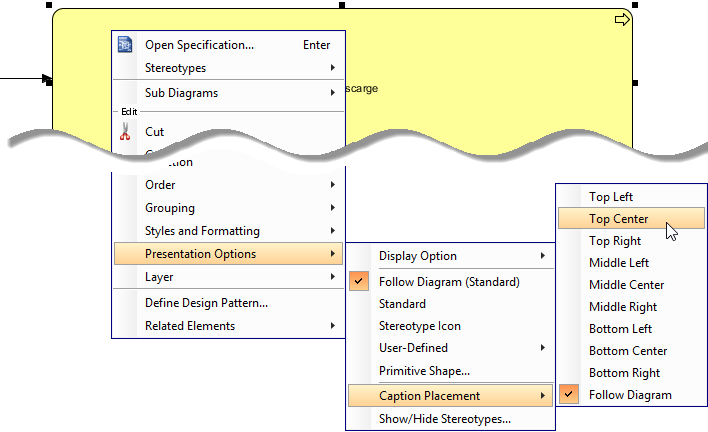Choose Top Center caption placement

[618, 219]
